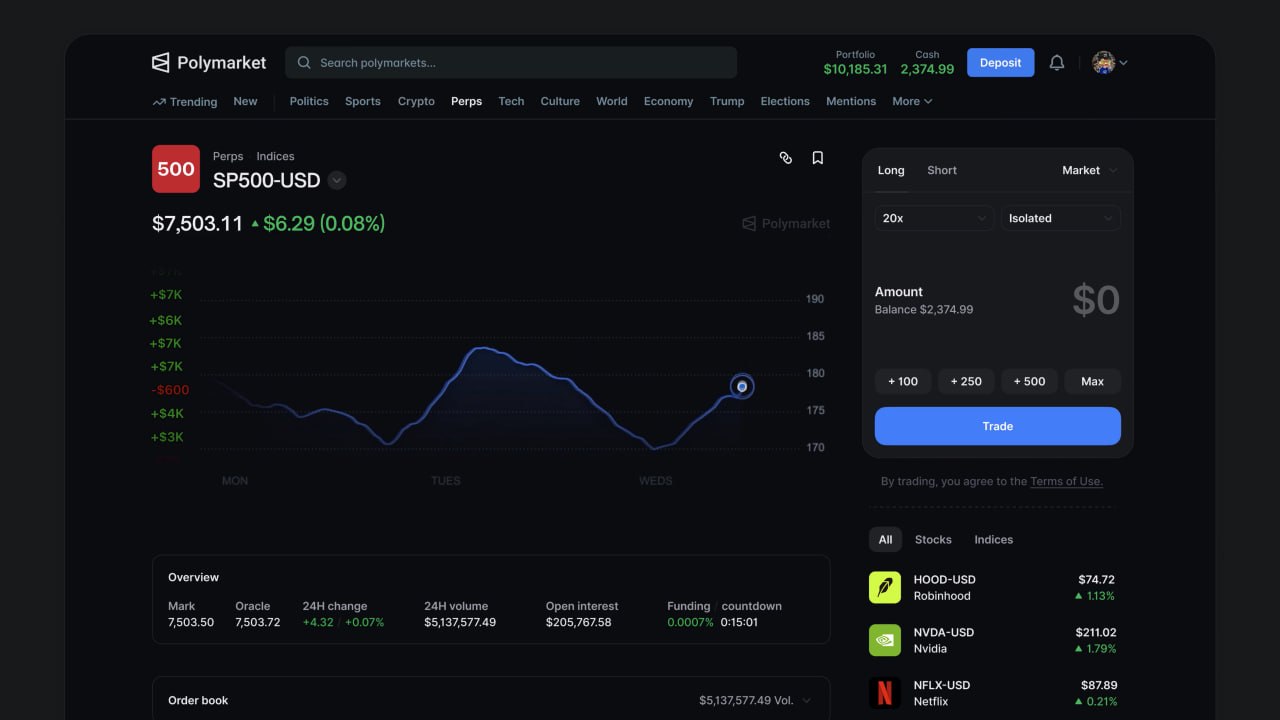Open the notifications bell
Screen dimensions: 1280x720
[1057, 62]
